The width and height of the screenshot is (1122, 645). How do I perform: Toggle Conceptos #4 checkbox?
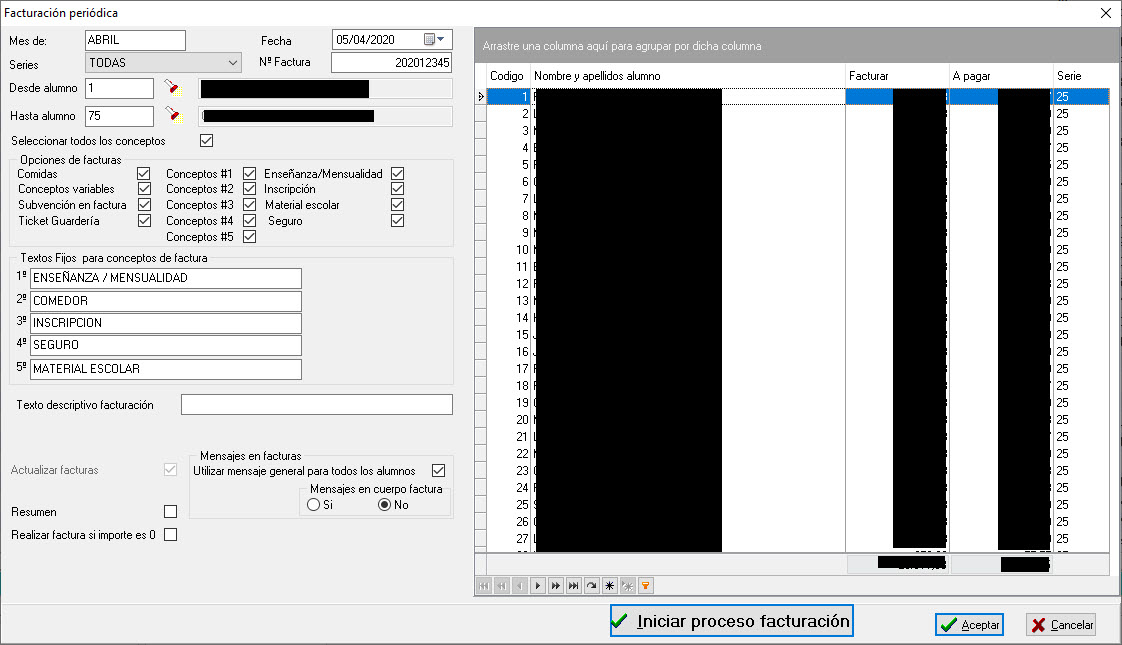(x=250, y=220)
